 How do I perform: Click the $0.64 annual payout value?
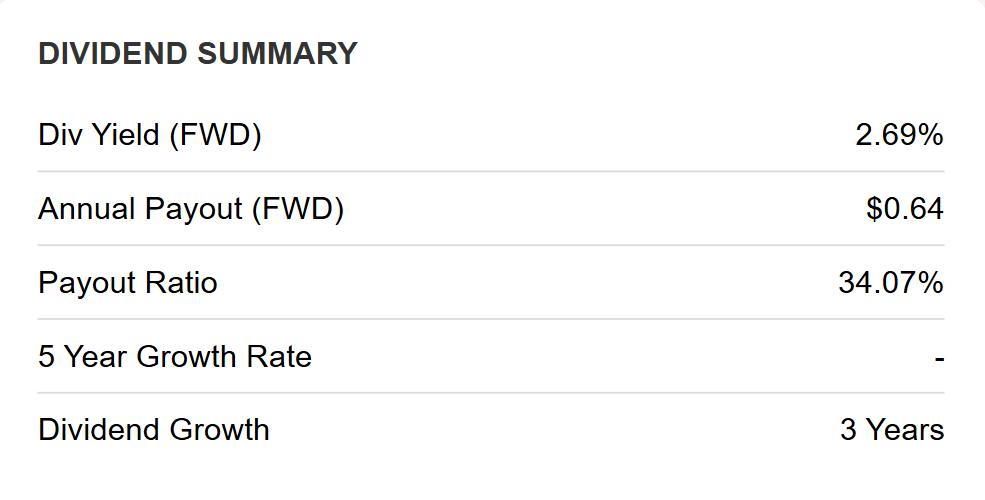point(905,209)
